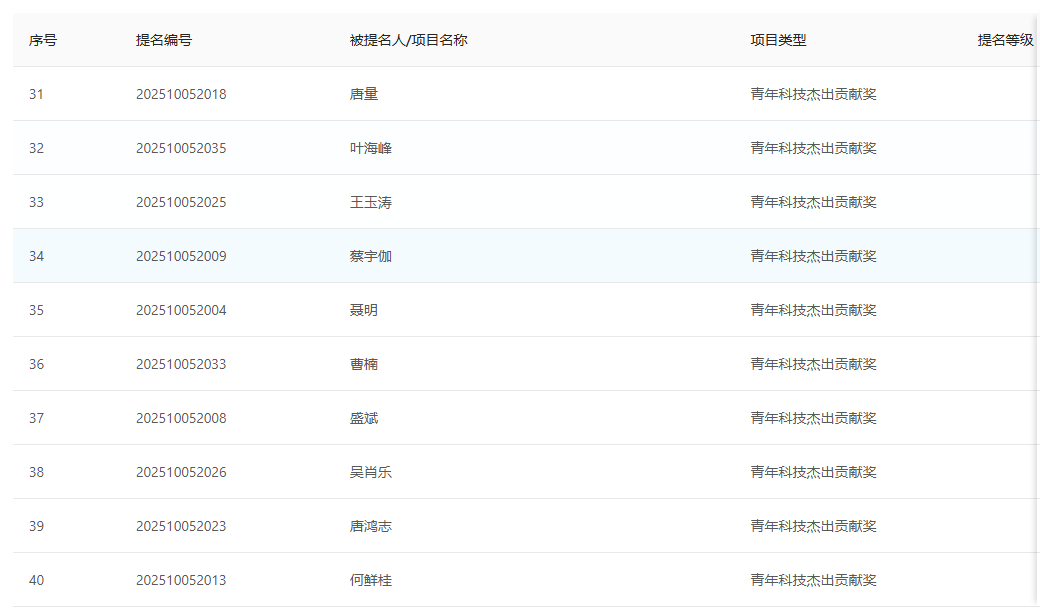Select the highlighted nominee 蔡宇伽

(x=371, y=256)
